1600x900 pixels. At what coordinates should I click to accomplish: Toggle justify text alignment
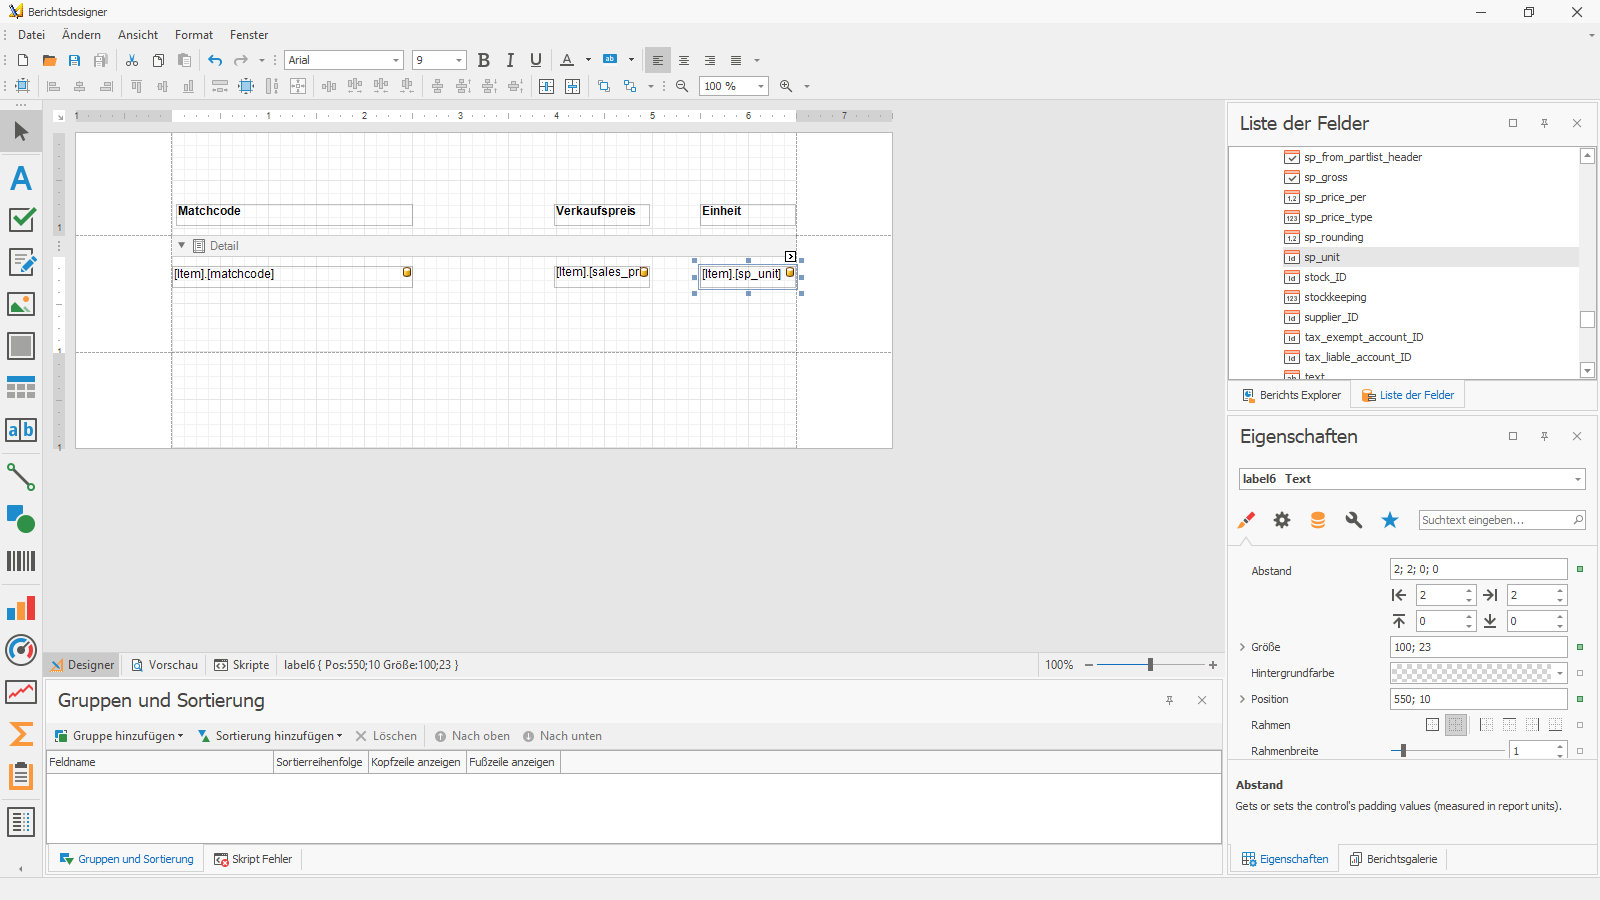736,60
